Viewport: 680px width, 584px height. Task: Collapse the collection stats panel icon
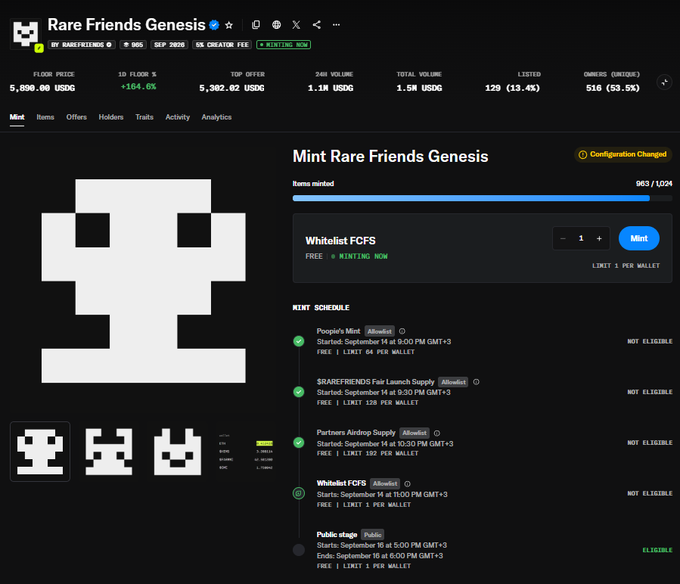click(664, 82)
